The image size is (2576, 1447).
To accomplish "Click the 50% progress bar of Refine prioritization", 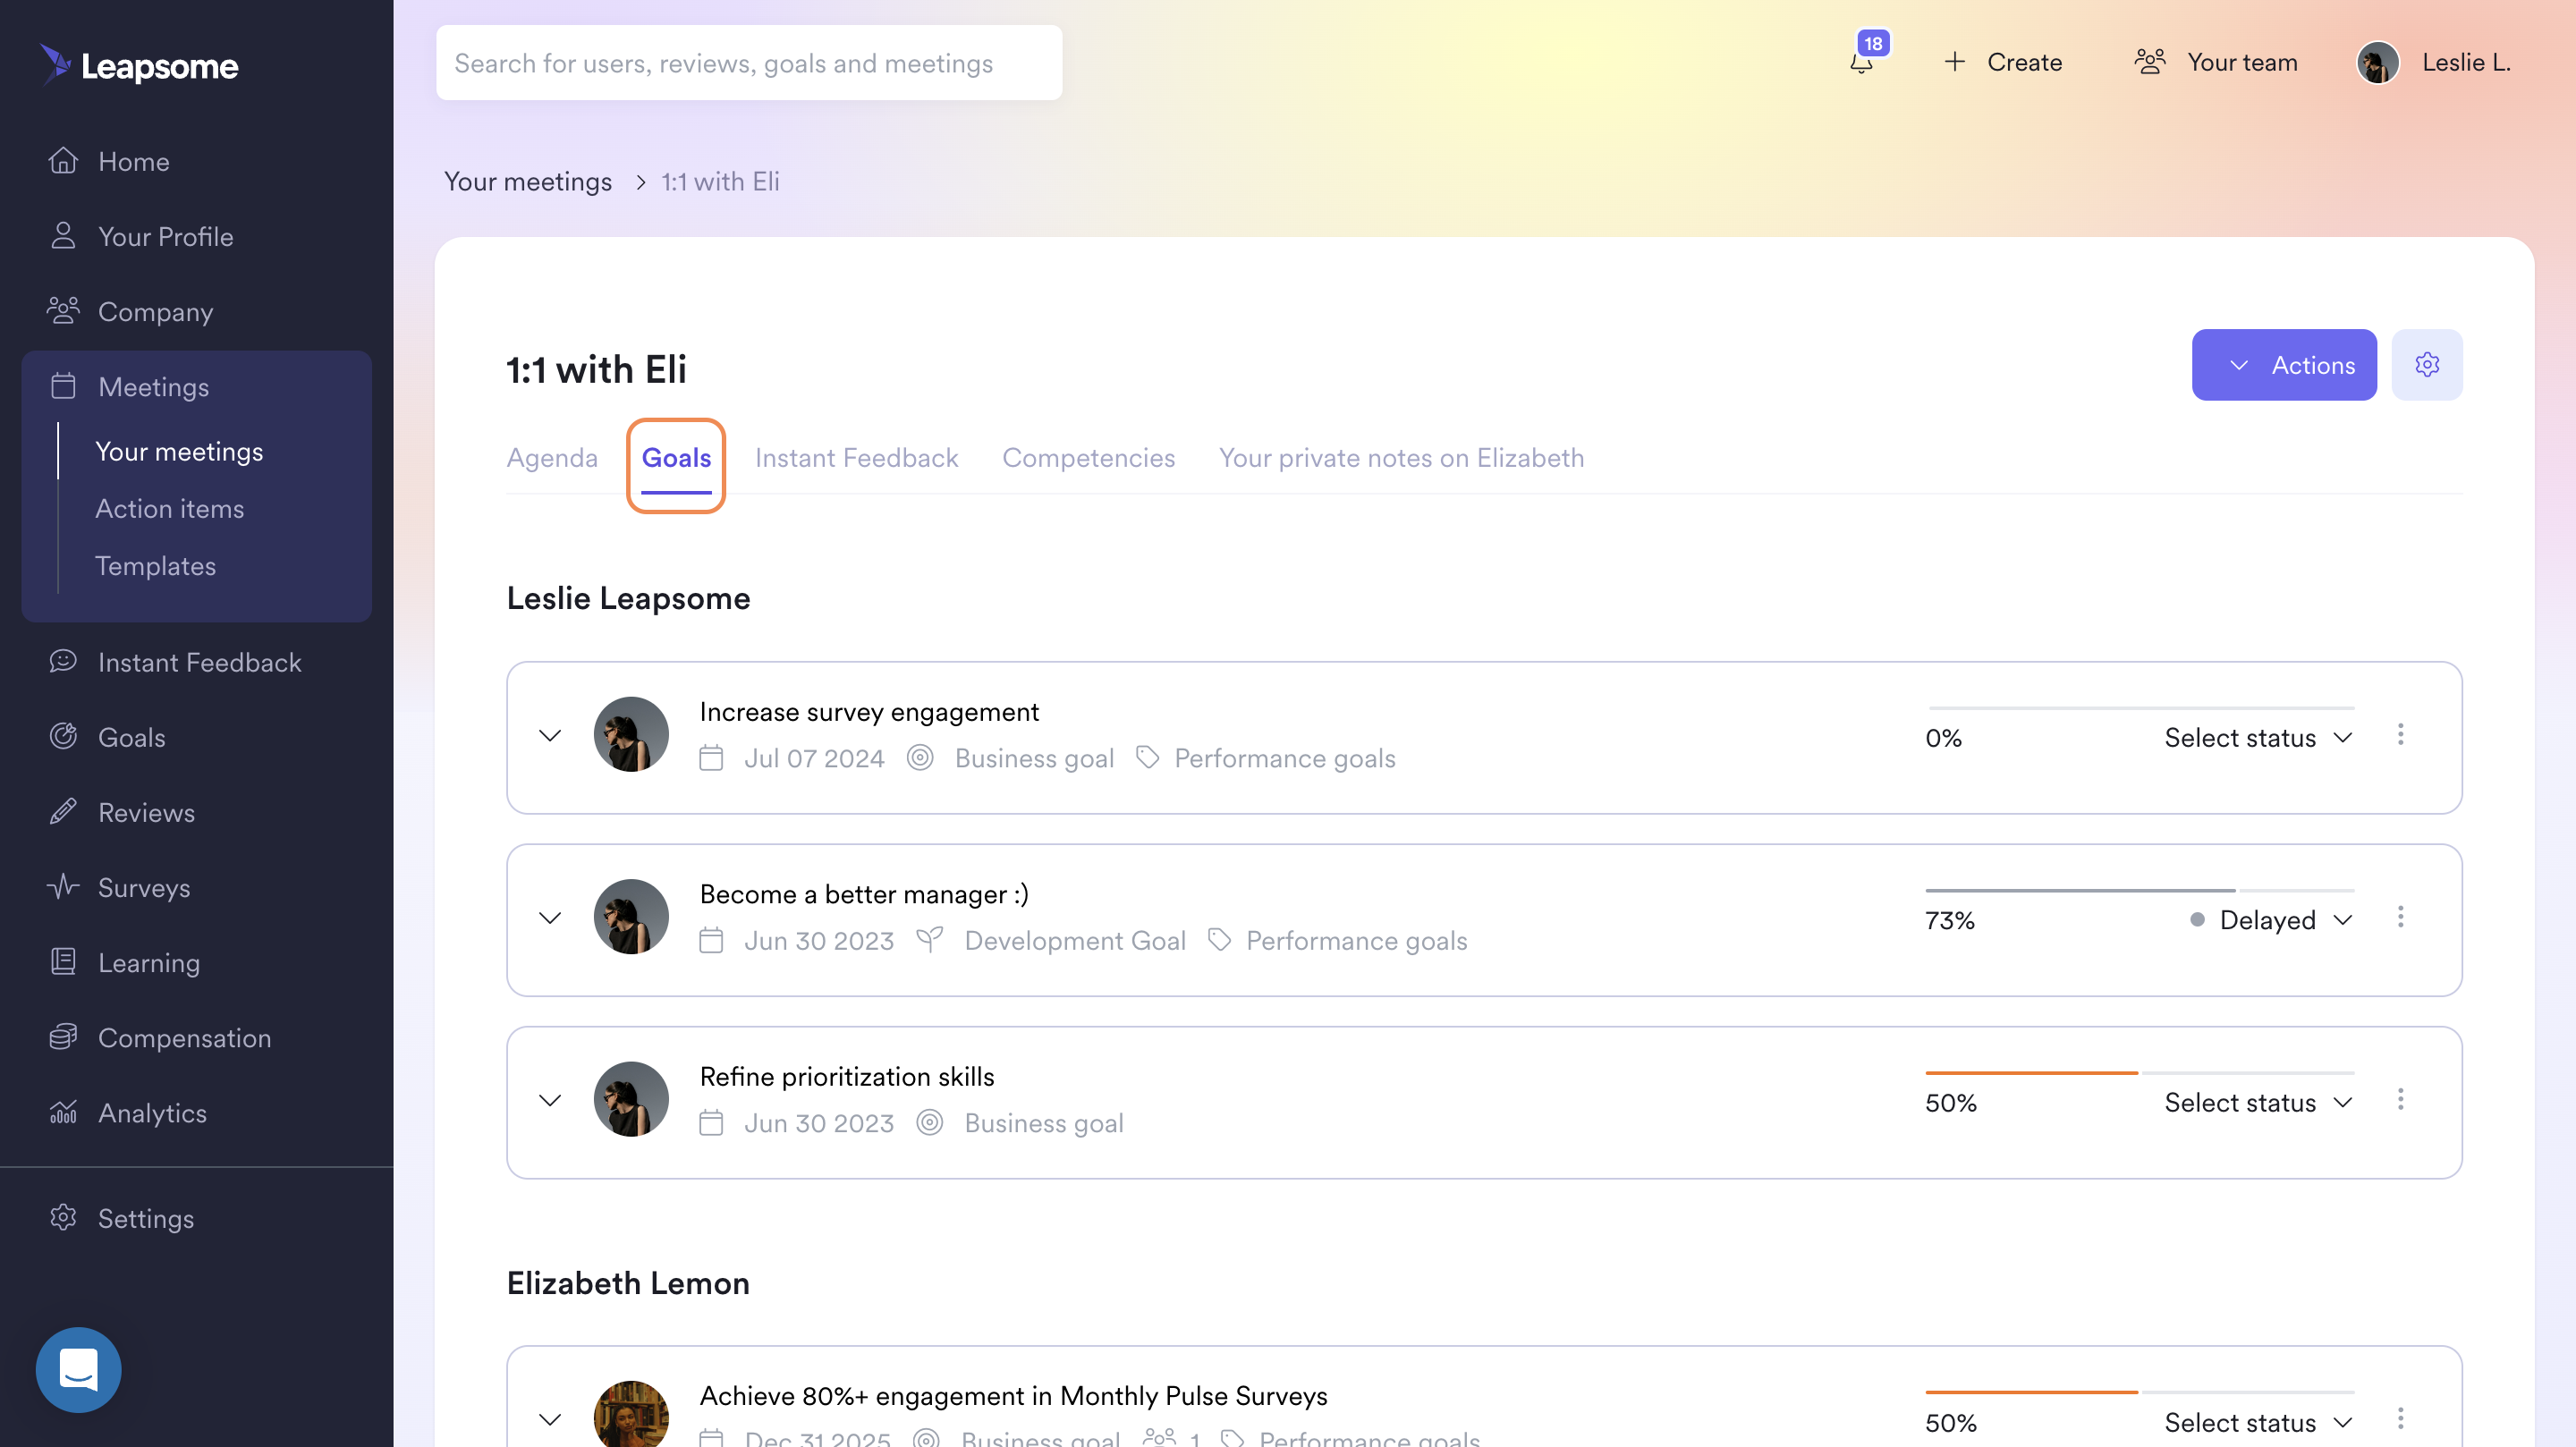I will 2140,1073.
